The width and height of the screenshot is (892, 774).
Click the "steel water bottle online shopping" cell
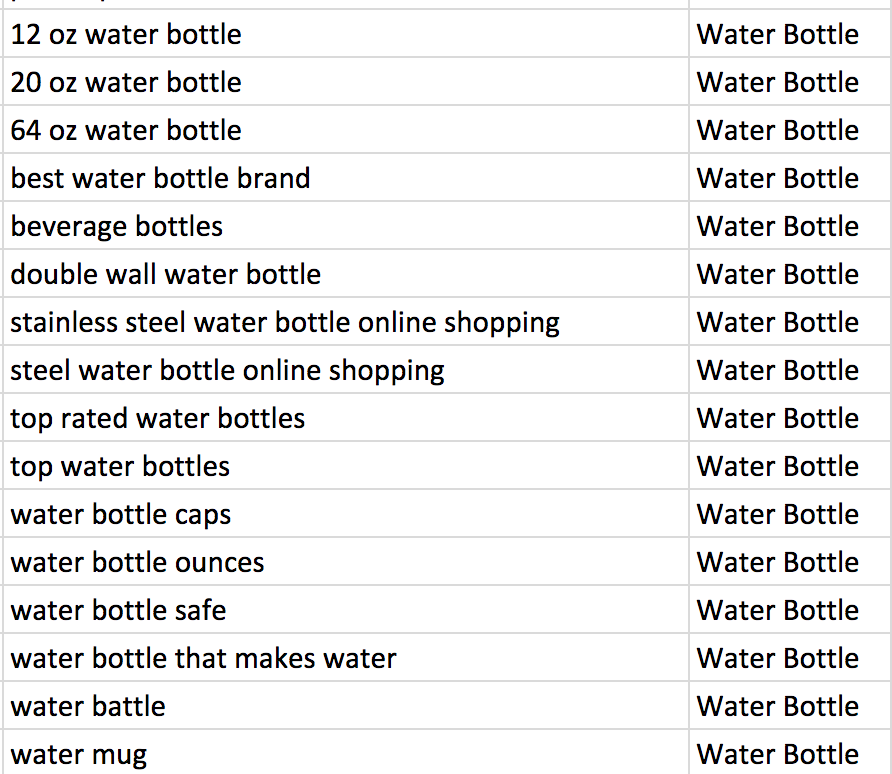pyautogui.click(x=227, y=371)
